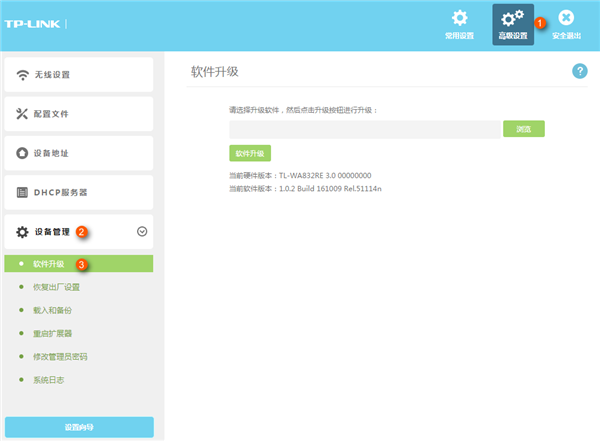
Task: Click the 无线设置 Wi-Fi icon
Action: coord(22,74)
